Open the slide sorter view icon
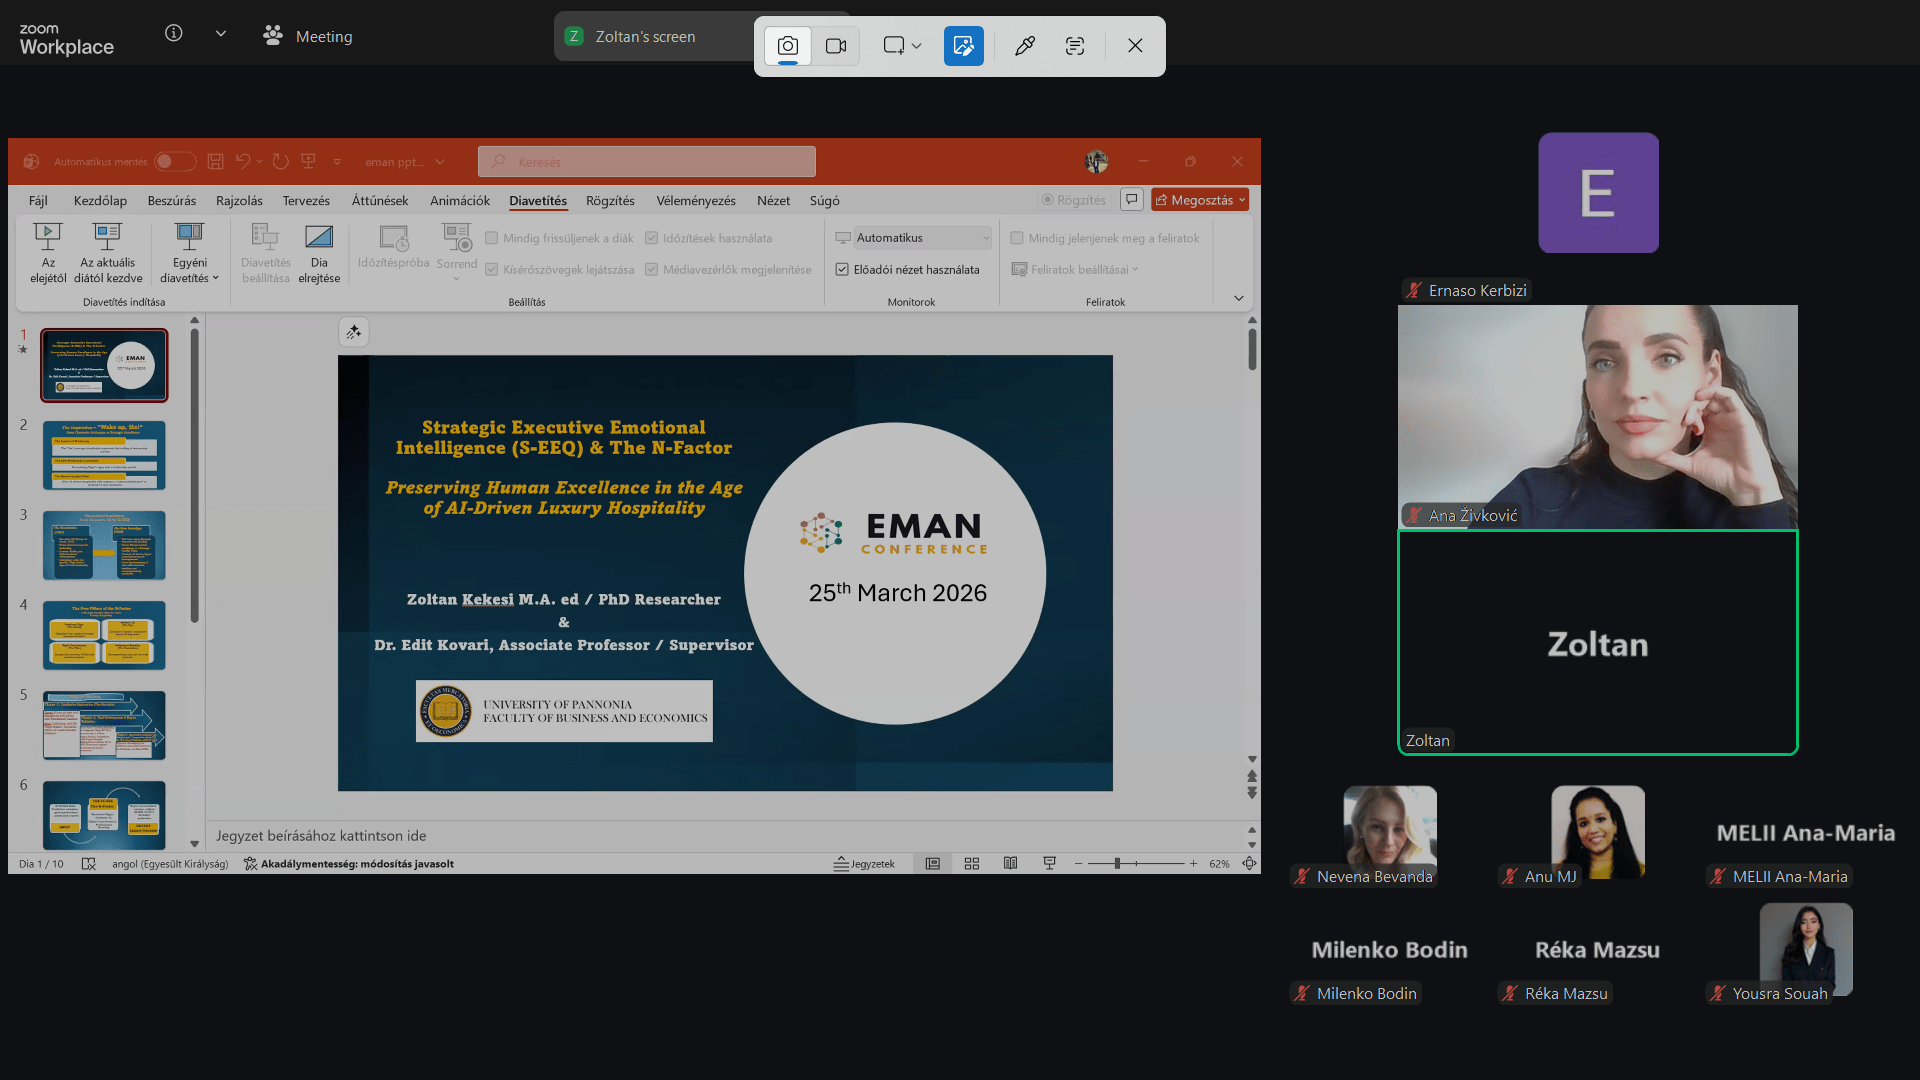1920x1080 pixels. [971, 864]
